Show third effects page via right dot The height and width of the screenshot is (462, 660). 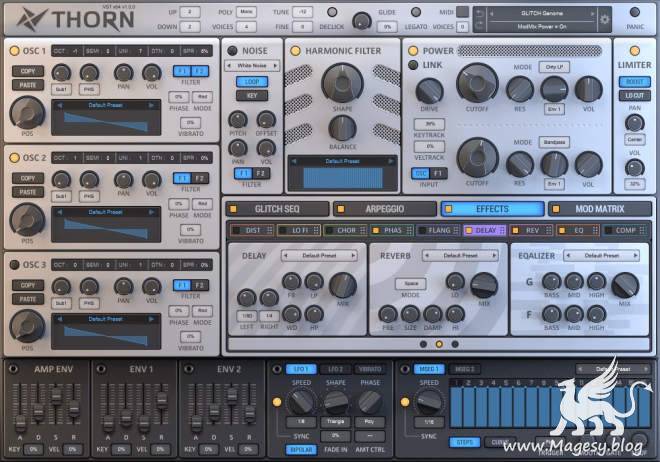(x=455, y=344)
